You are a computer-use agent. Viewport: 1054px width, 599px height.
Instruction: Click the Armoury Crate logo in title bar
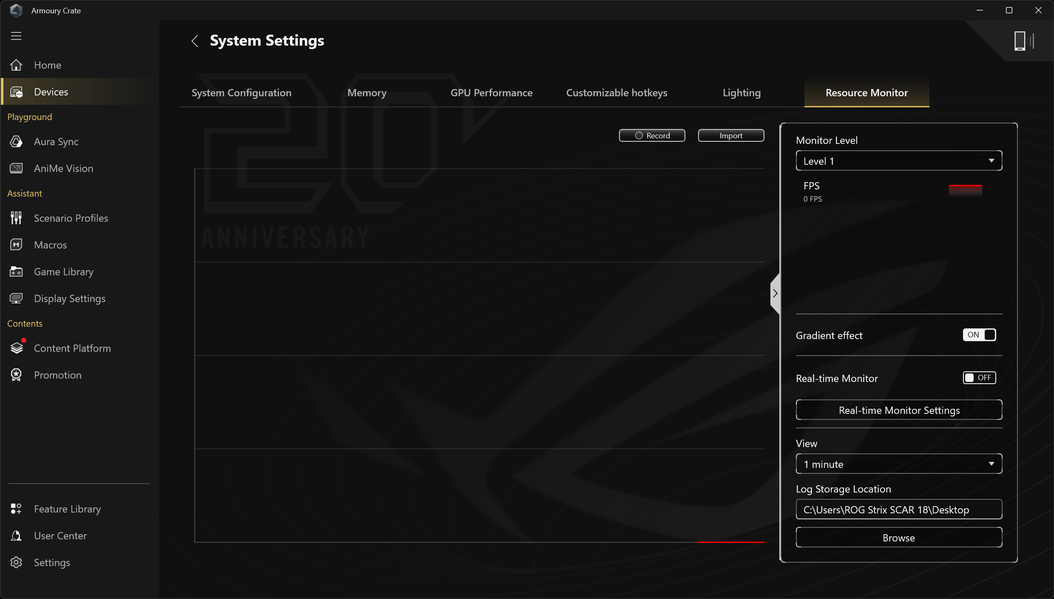[x=16, y=10]
